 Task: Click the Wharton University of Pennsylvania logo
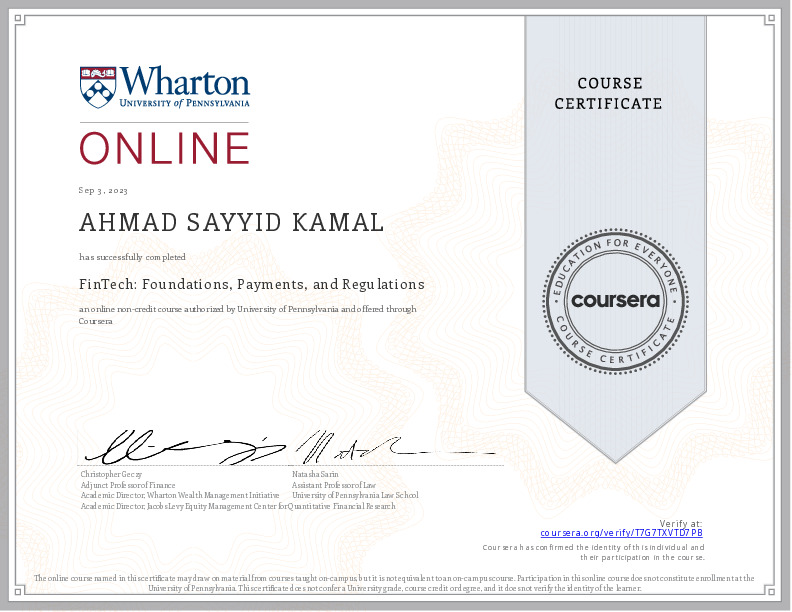[165, 87]
